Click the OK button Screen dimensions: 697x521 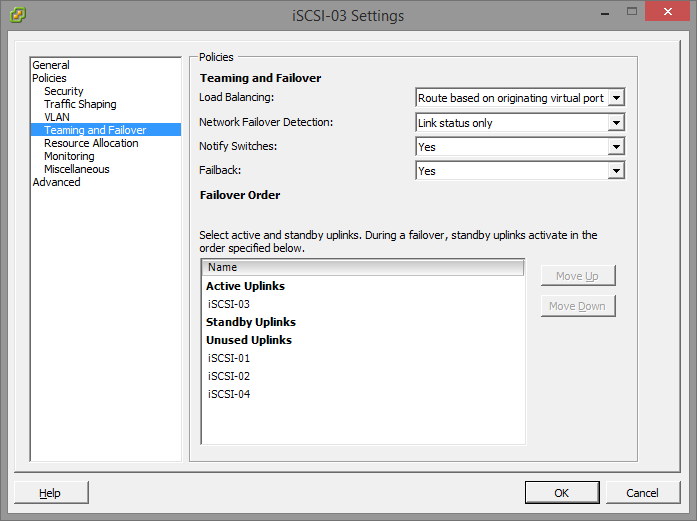562,493
